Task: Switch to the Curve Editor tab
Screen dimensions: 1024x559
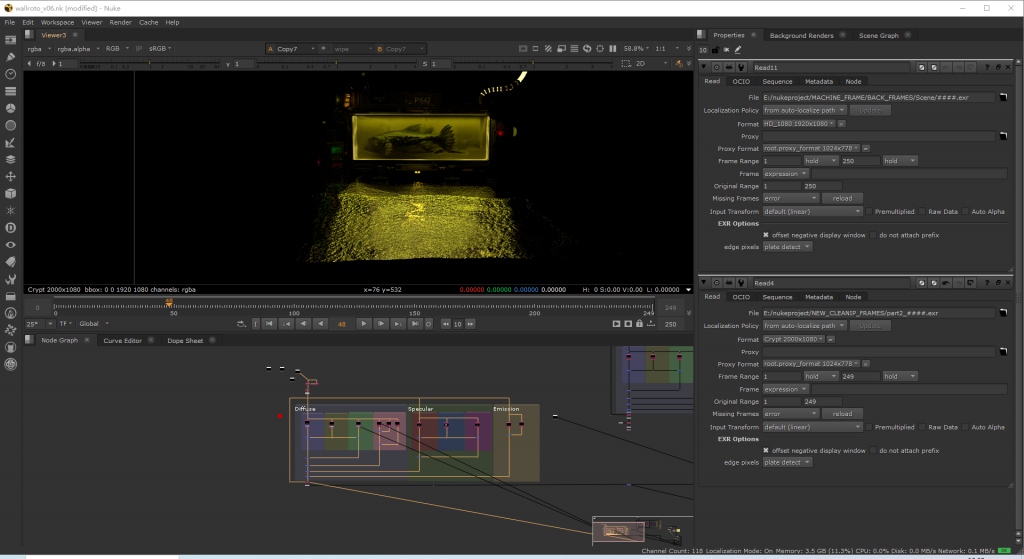Action: click(122, 340)
